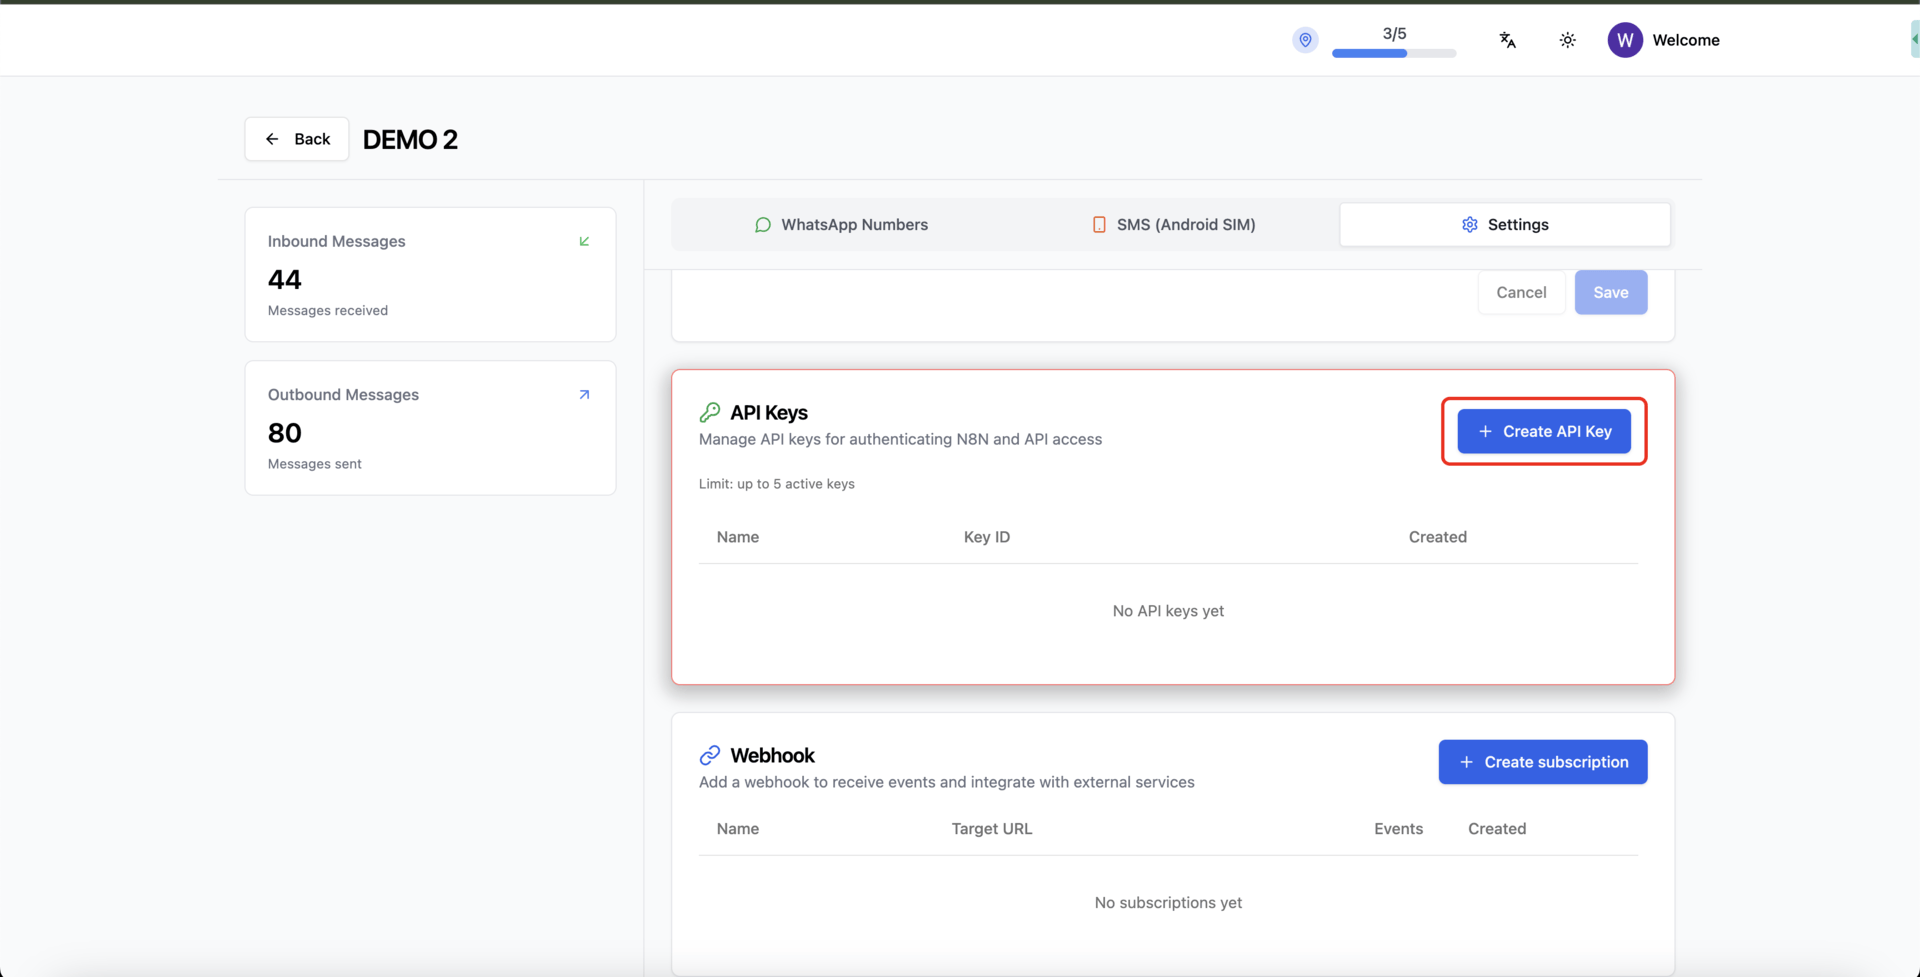Click the link icon next to Webhook
The image size is (1920, 977).
click(x=710, y=755)
